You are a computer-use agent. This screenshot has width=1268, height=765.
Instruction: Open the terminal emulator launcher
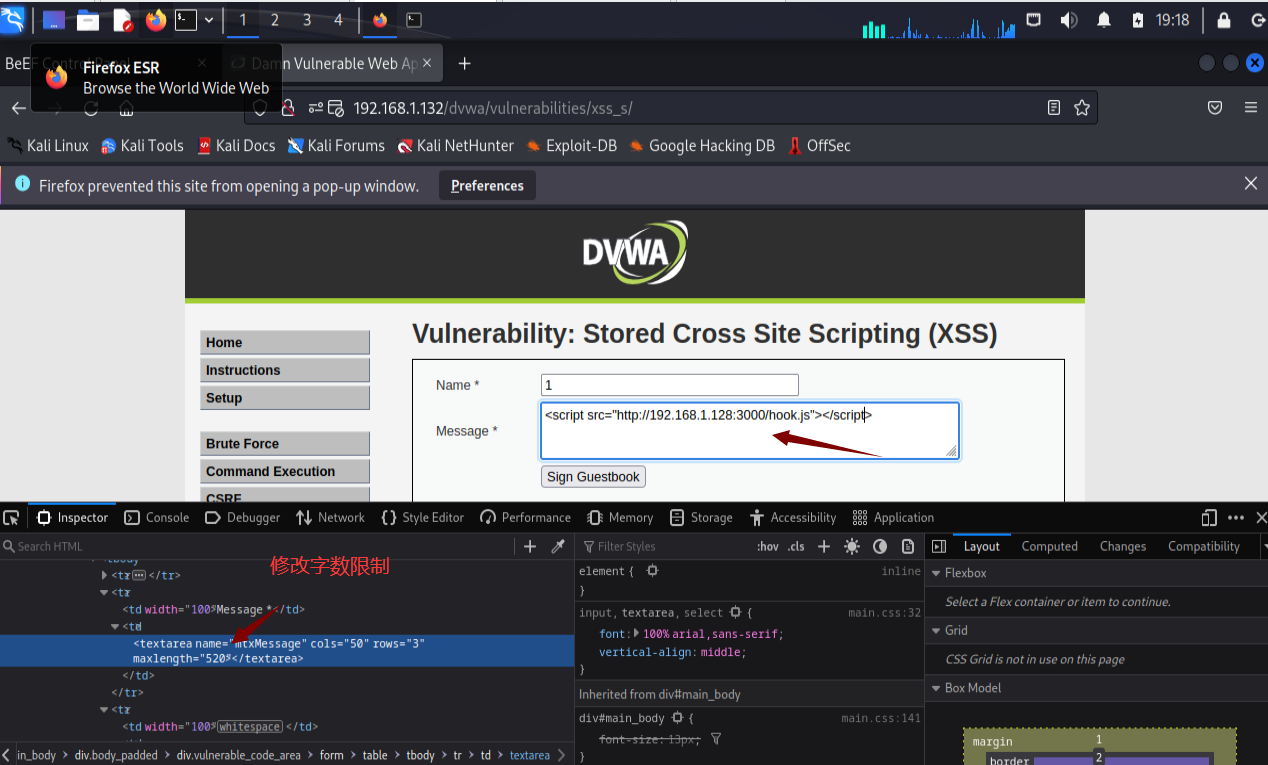click(186, 20)
